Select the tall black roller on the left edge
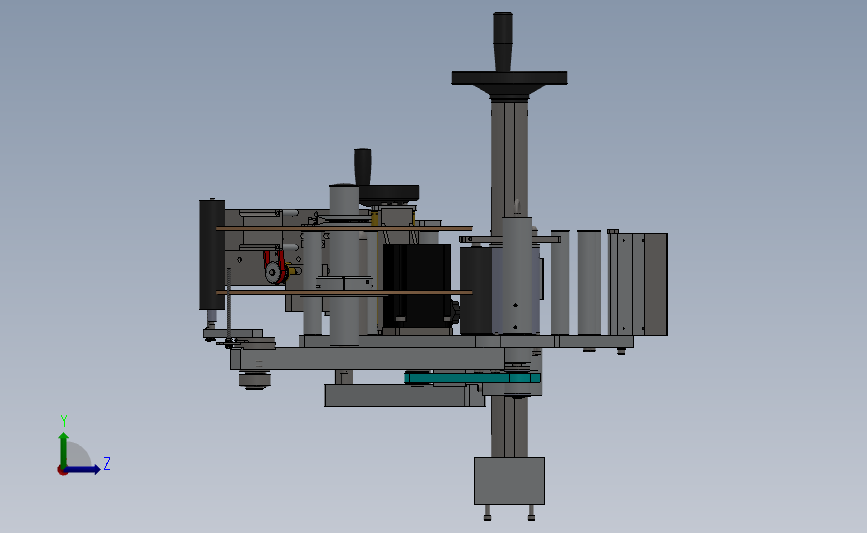The width and height of the screenshot is (867, 533). tap(212, 254)
